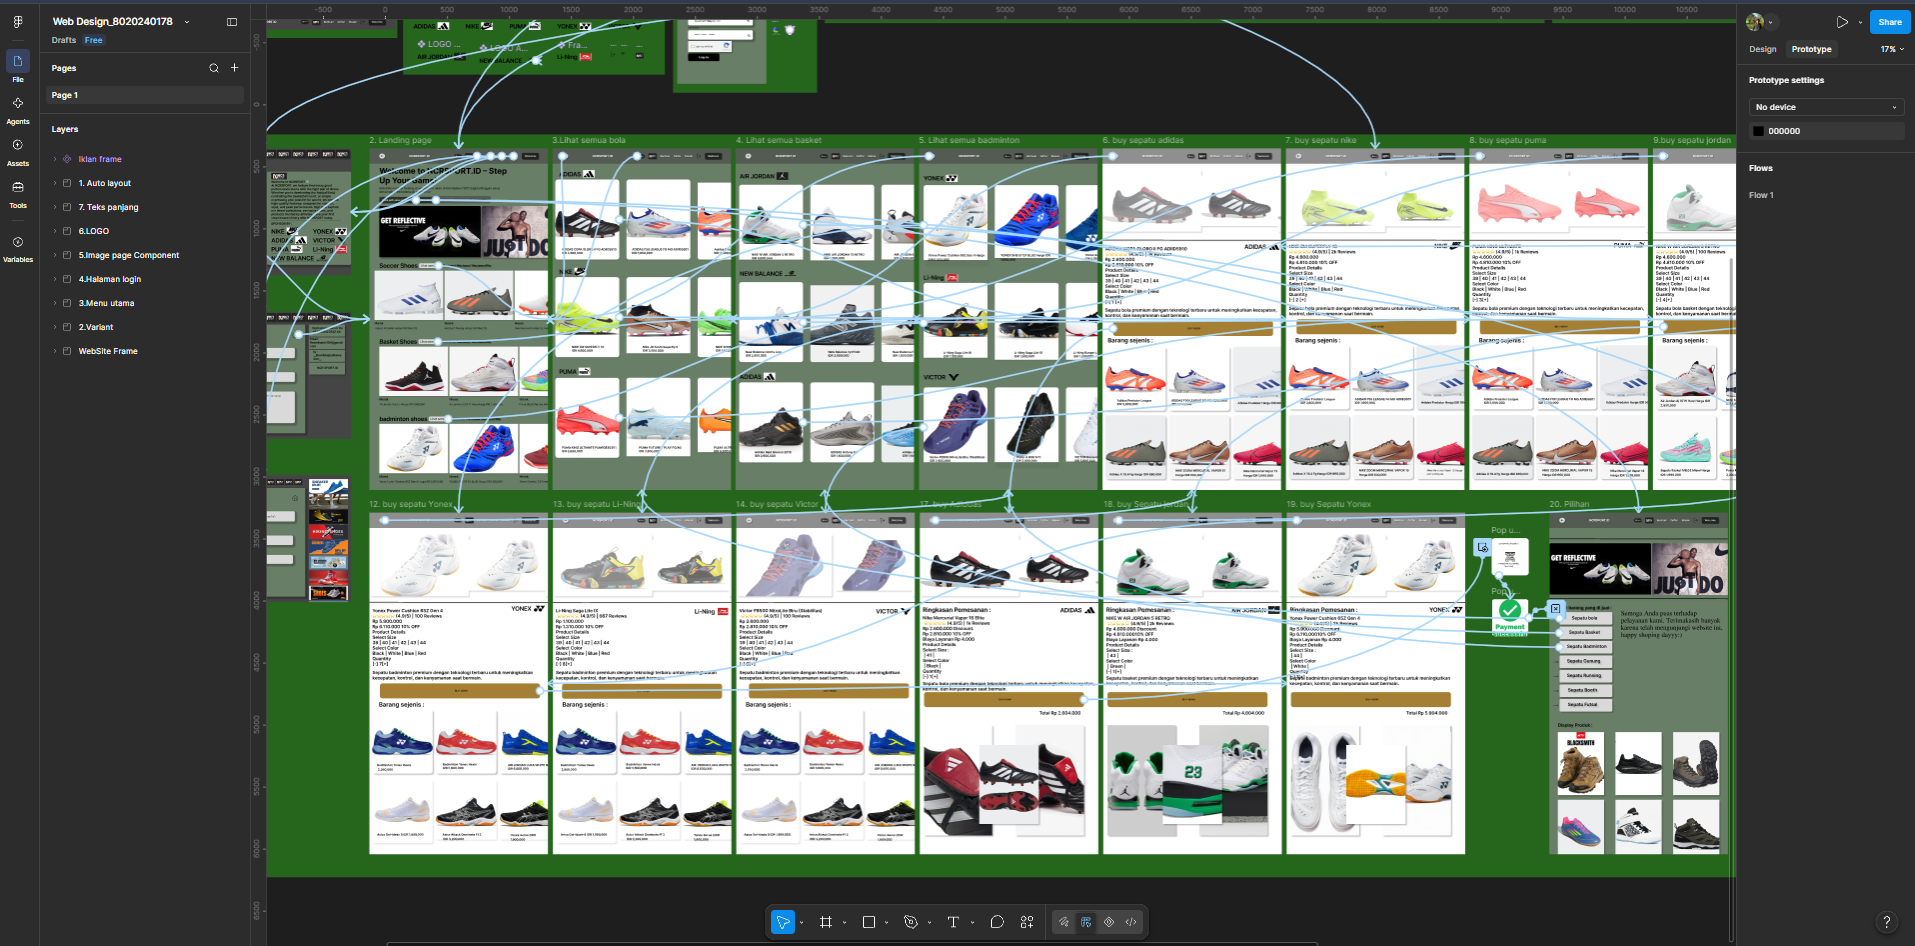Open the file name dropdown chevron
Image resolution: width=1915 pixels, height=946 pixels.
point(187,22)
